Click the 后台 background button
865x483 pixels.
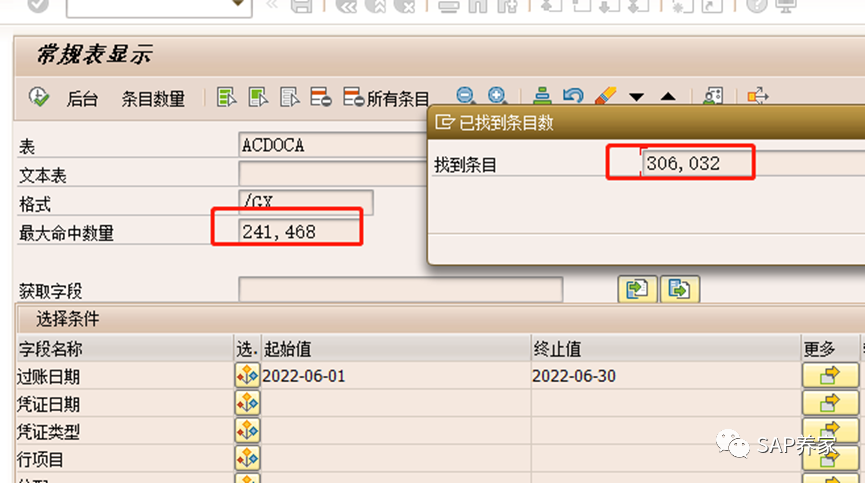82,99
